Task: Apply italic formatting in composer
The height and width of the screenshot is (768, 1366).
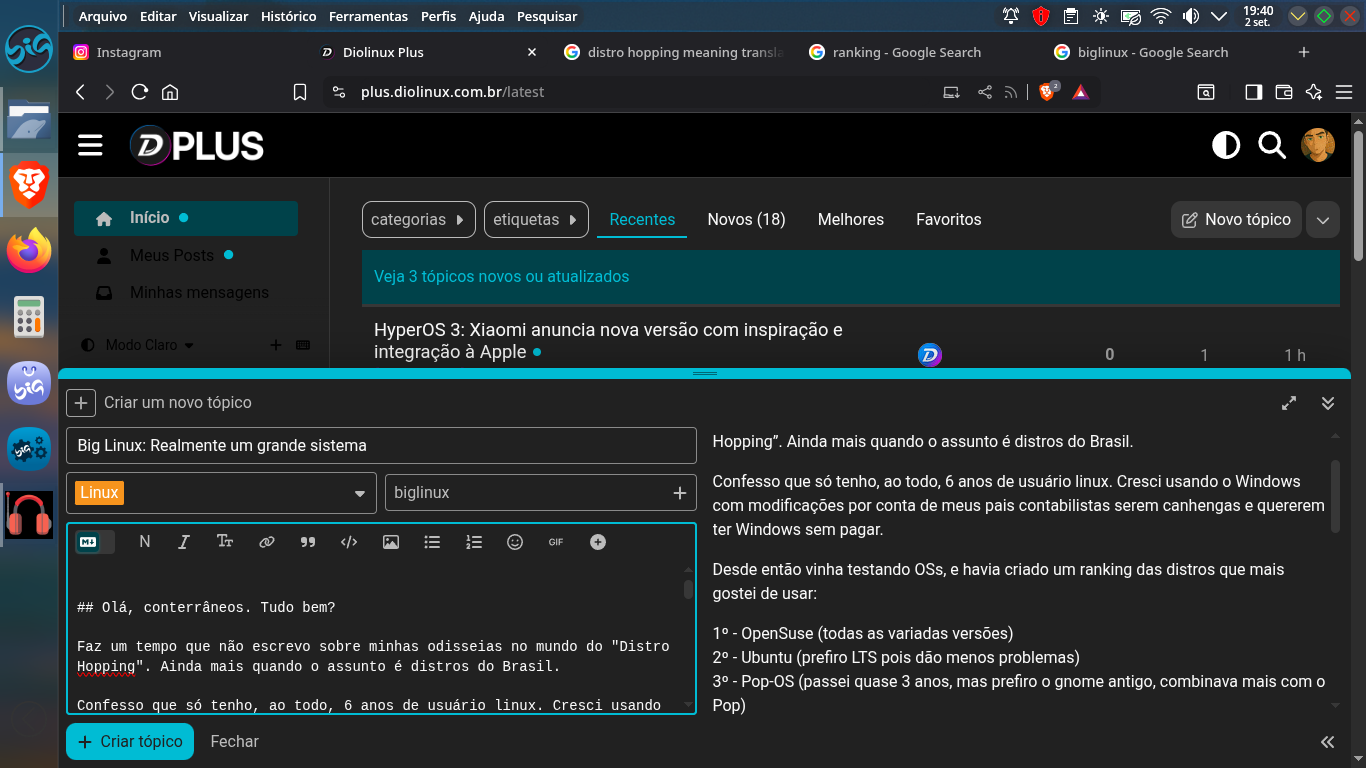Action: [x=184, y=542]
